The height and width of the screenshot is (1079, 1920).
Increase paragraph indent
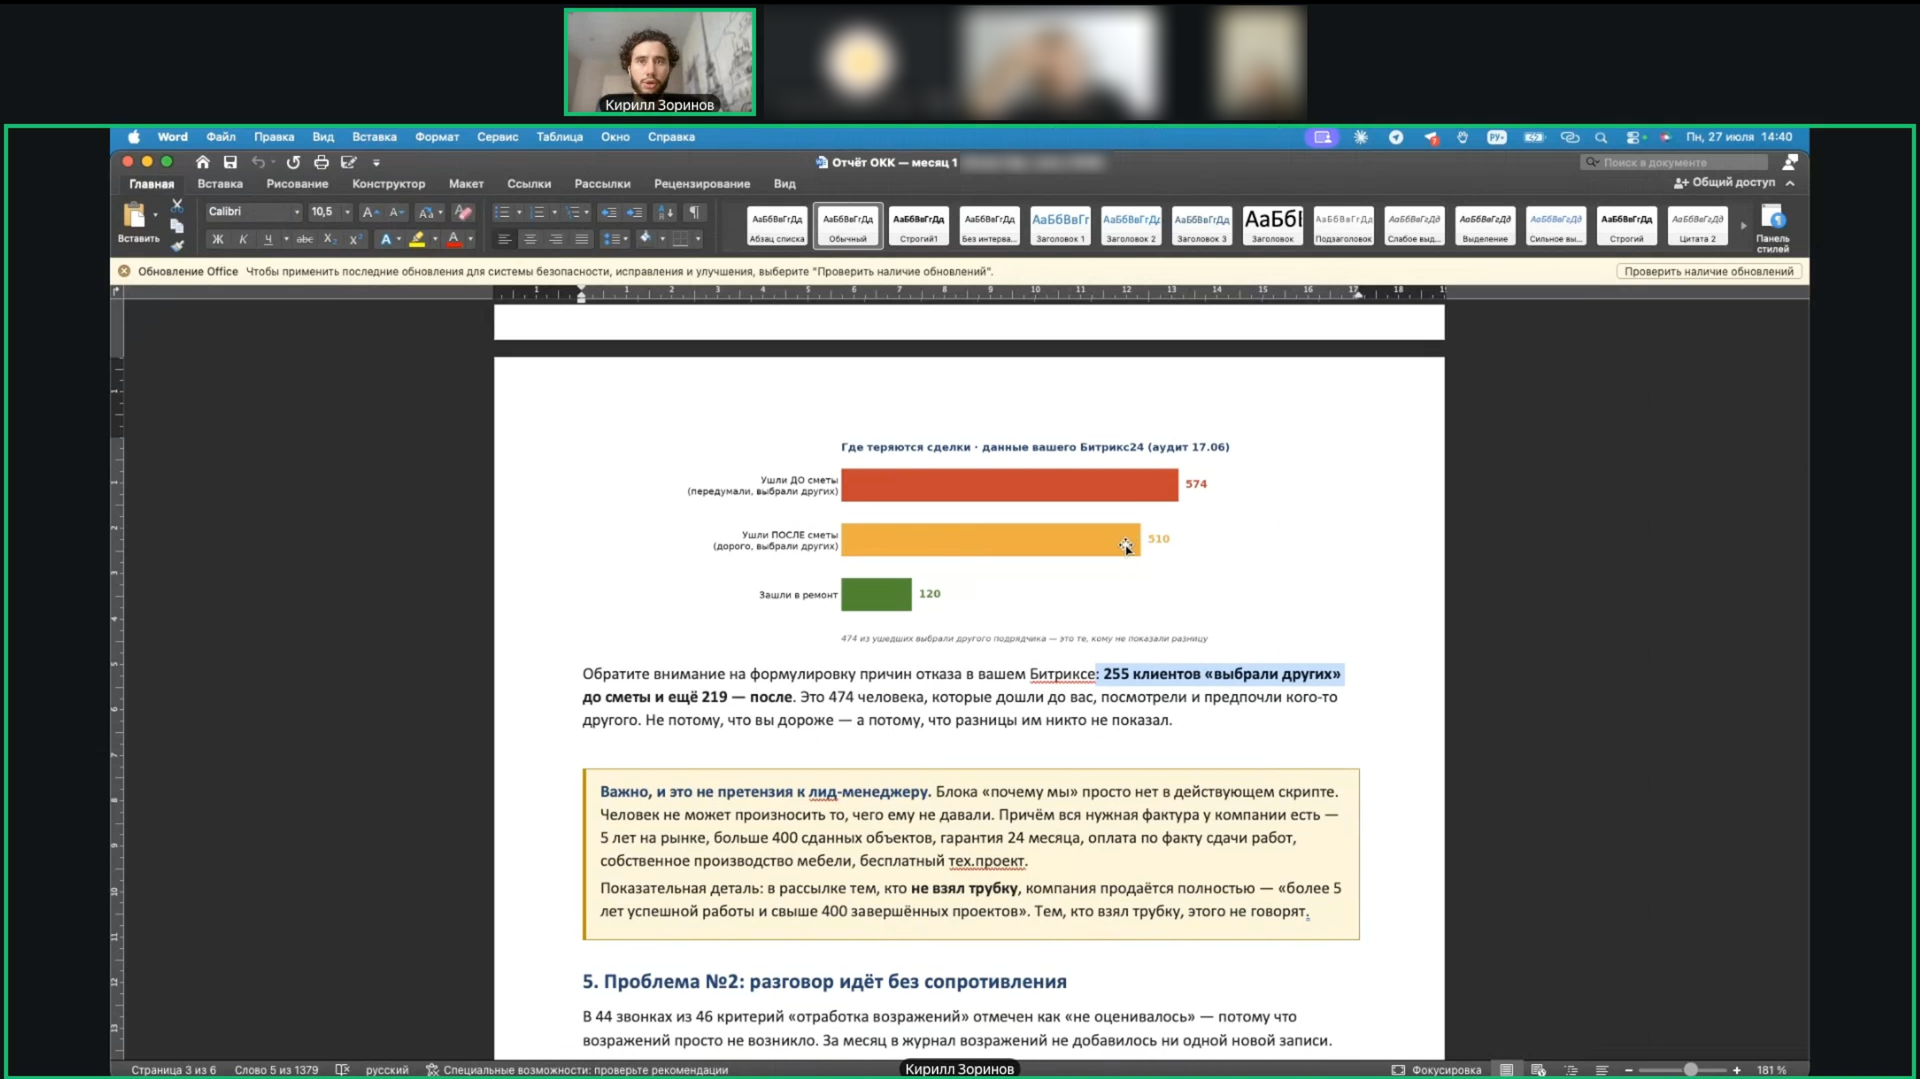[x=634, y=212]
